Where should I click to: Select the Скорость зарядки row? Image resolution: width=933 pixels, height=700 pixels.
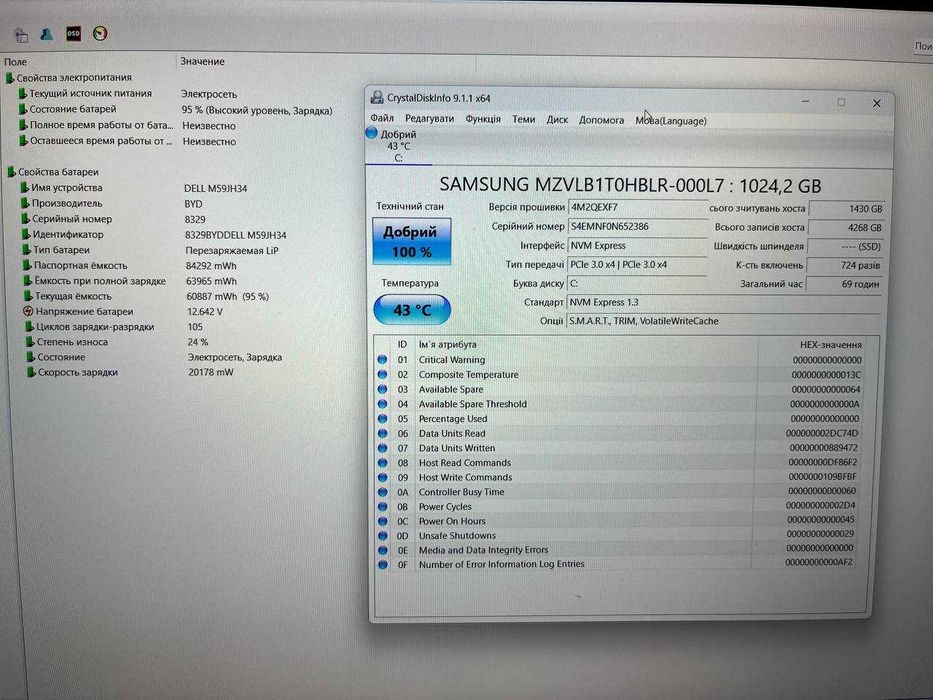coord(131,372)
